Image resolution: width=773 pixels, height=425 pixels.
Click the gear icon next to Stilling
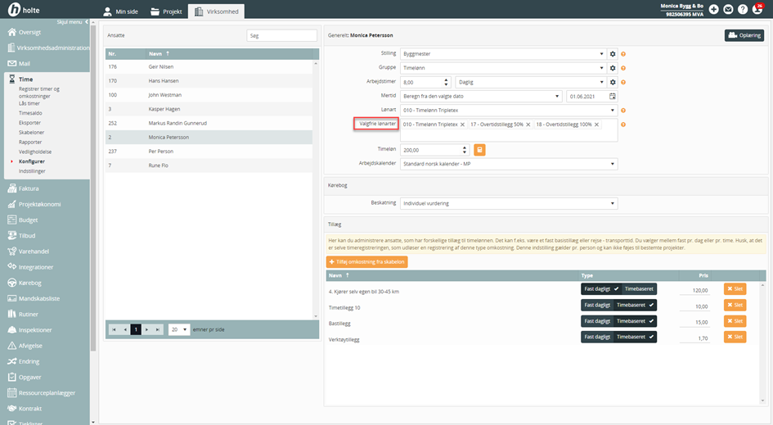612,54
